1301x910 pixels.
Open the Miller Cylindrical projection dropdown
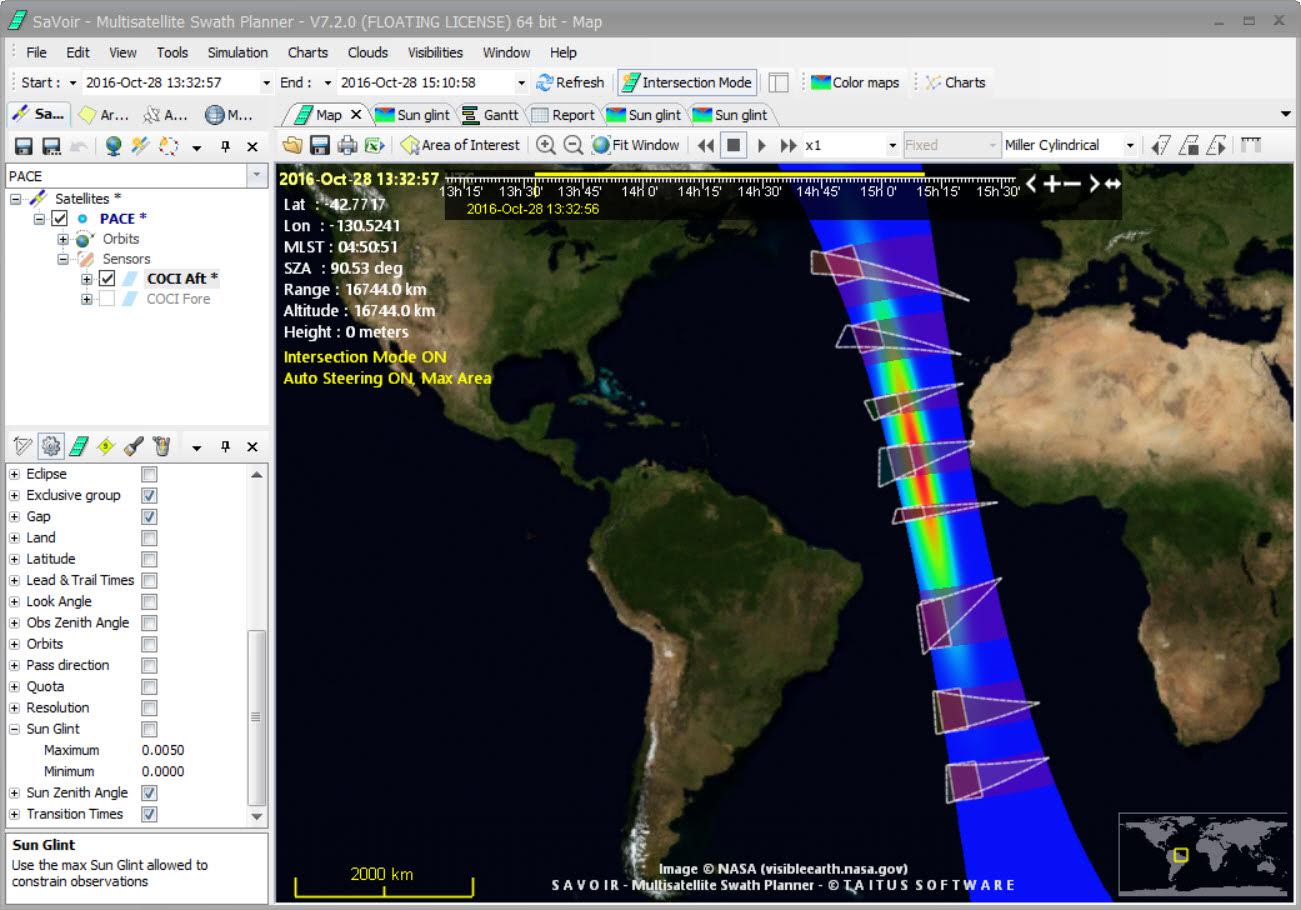click(x=1130, y=146)
